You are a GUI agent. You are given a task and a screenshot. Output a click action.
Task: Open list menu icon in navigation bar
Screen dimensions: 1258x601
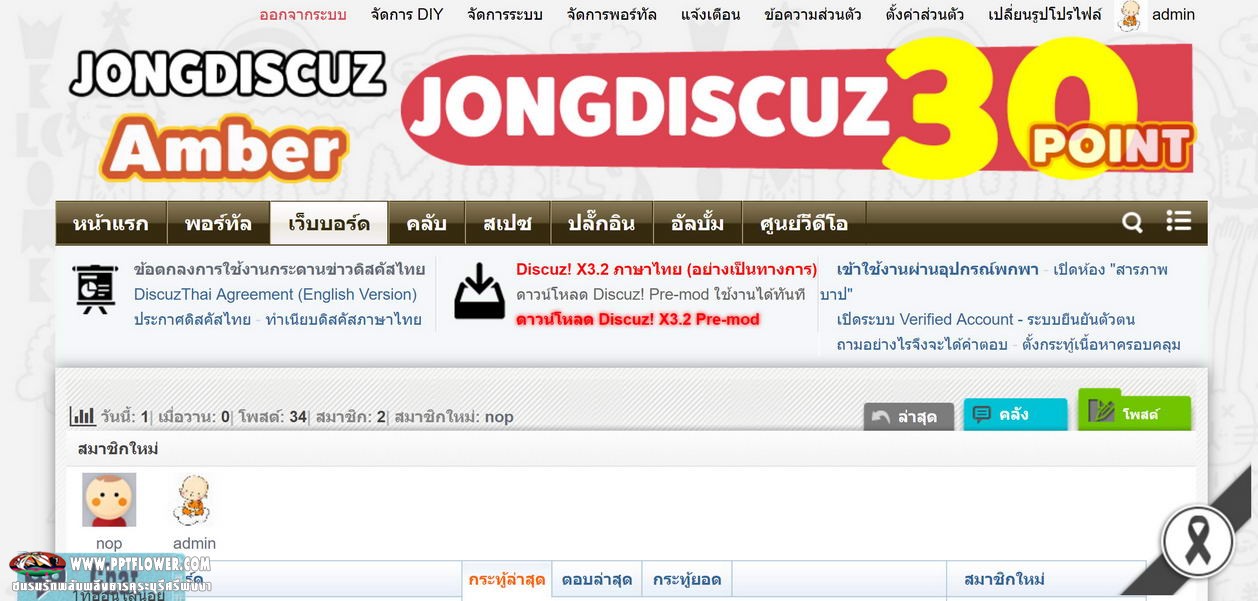tap(1178, 221)
